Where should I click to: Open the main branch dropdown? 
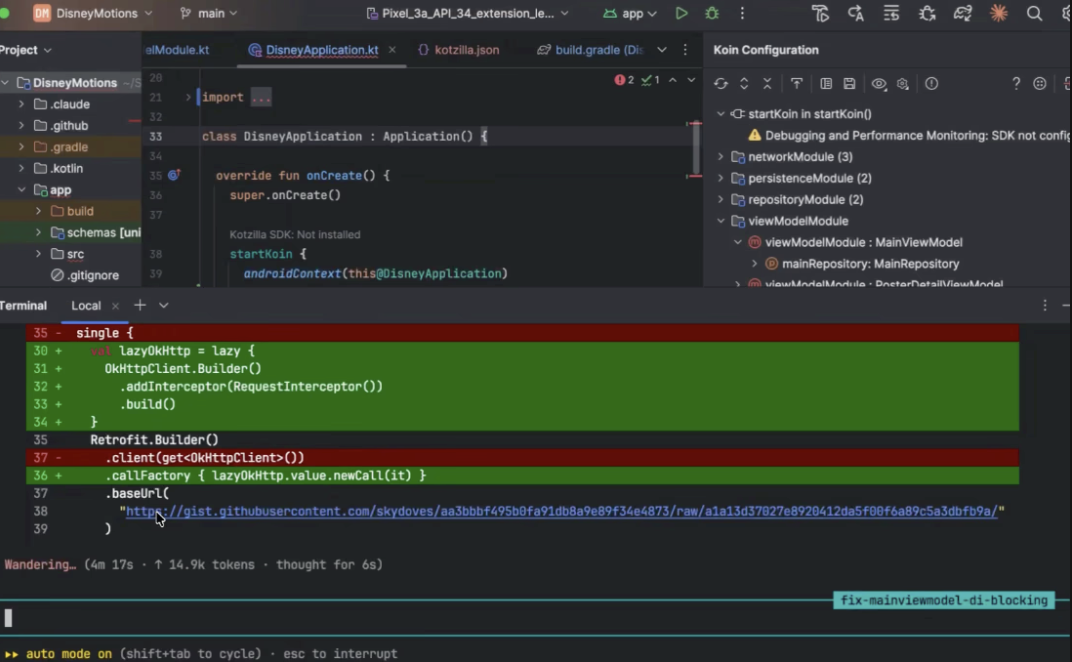[x=209, y=13]
